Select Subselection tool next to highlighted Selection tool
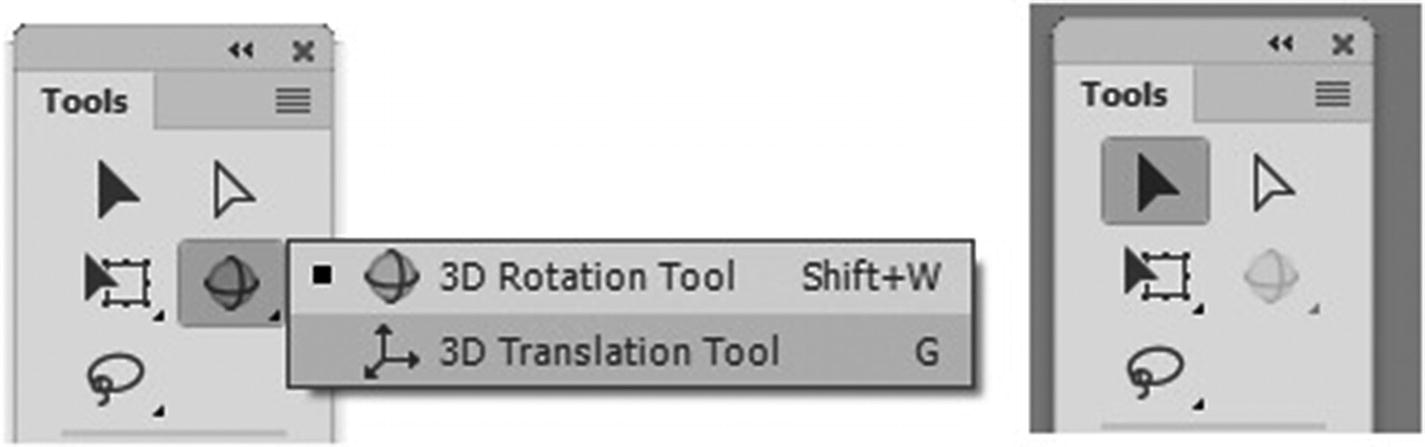Screen dimensions: 1425x447 [x=1273, y=183]
